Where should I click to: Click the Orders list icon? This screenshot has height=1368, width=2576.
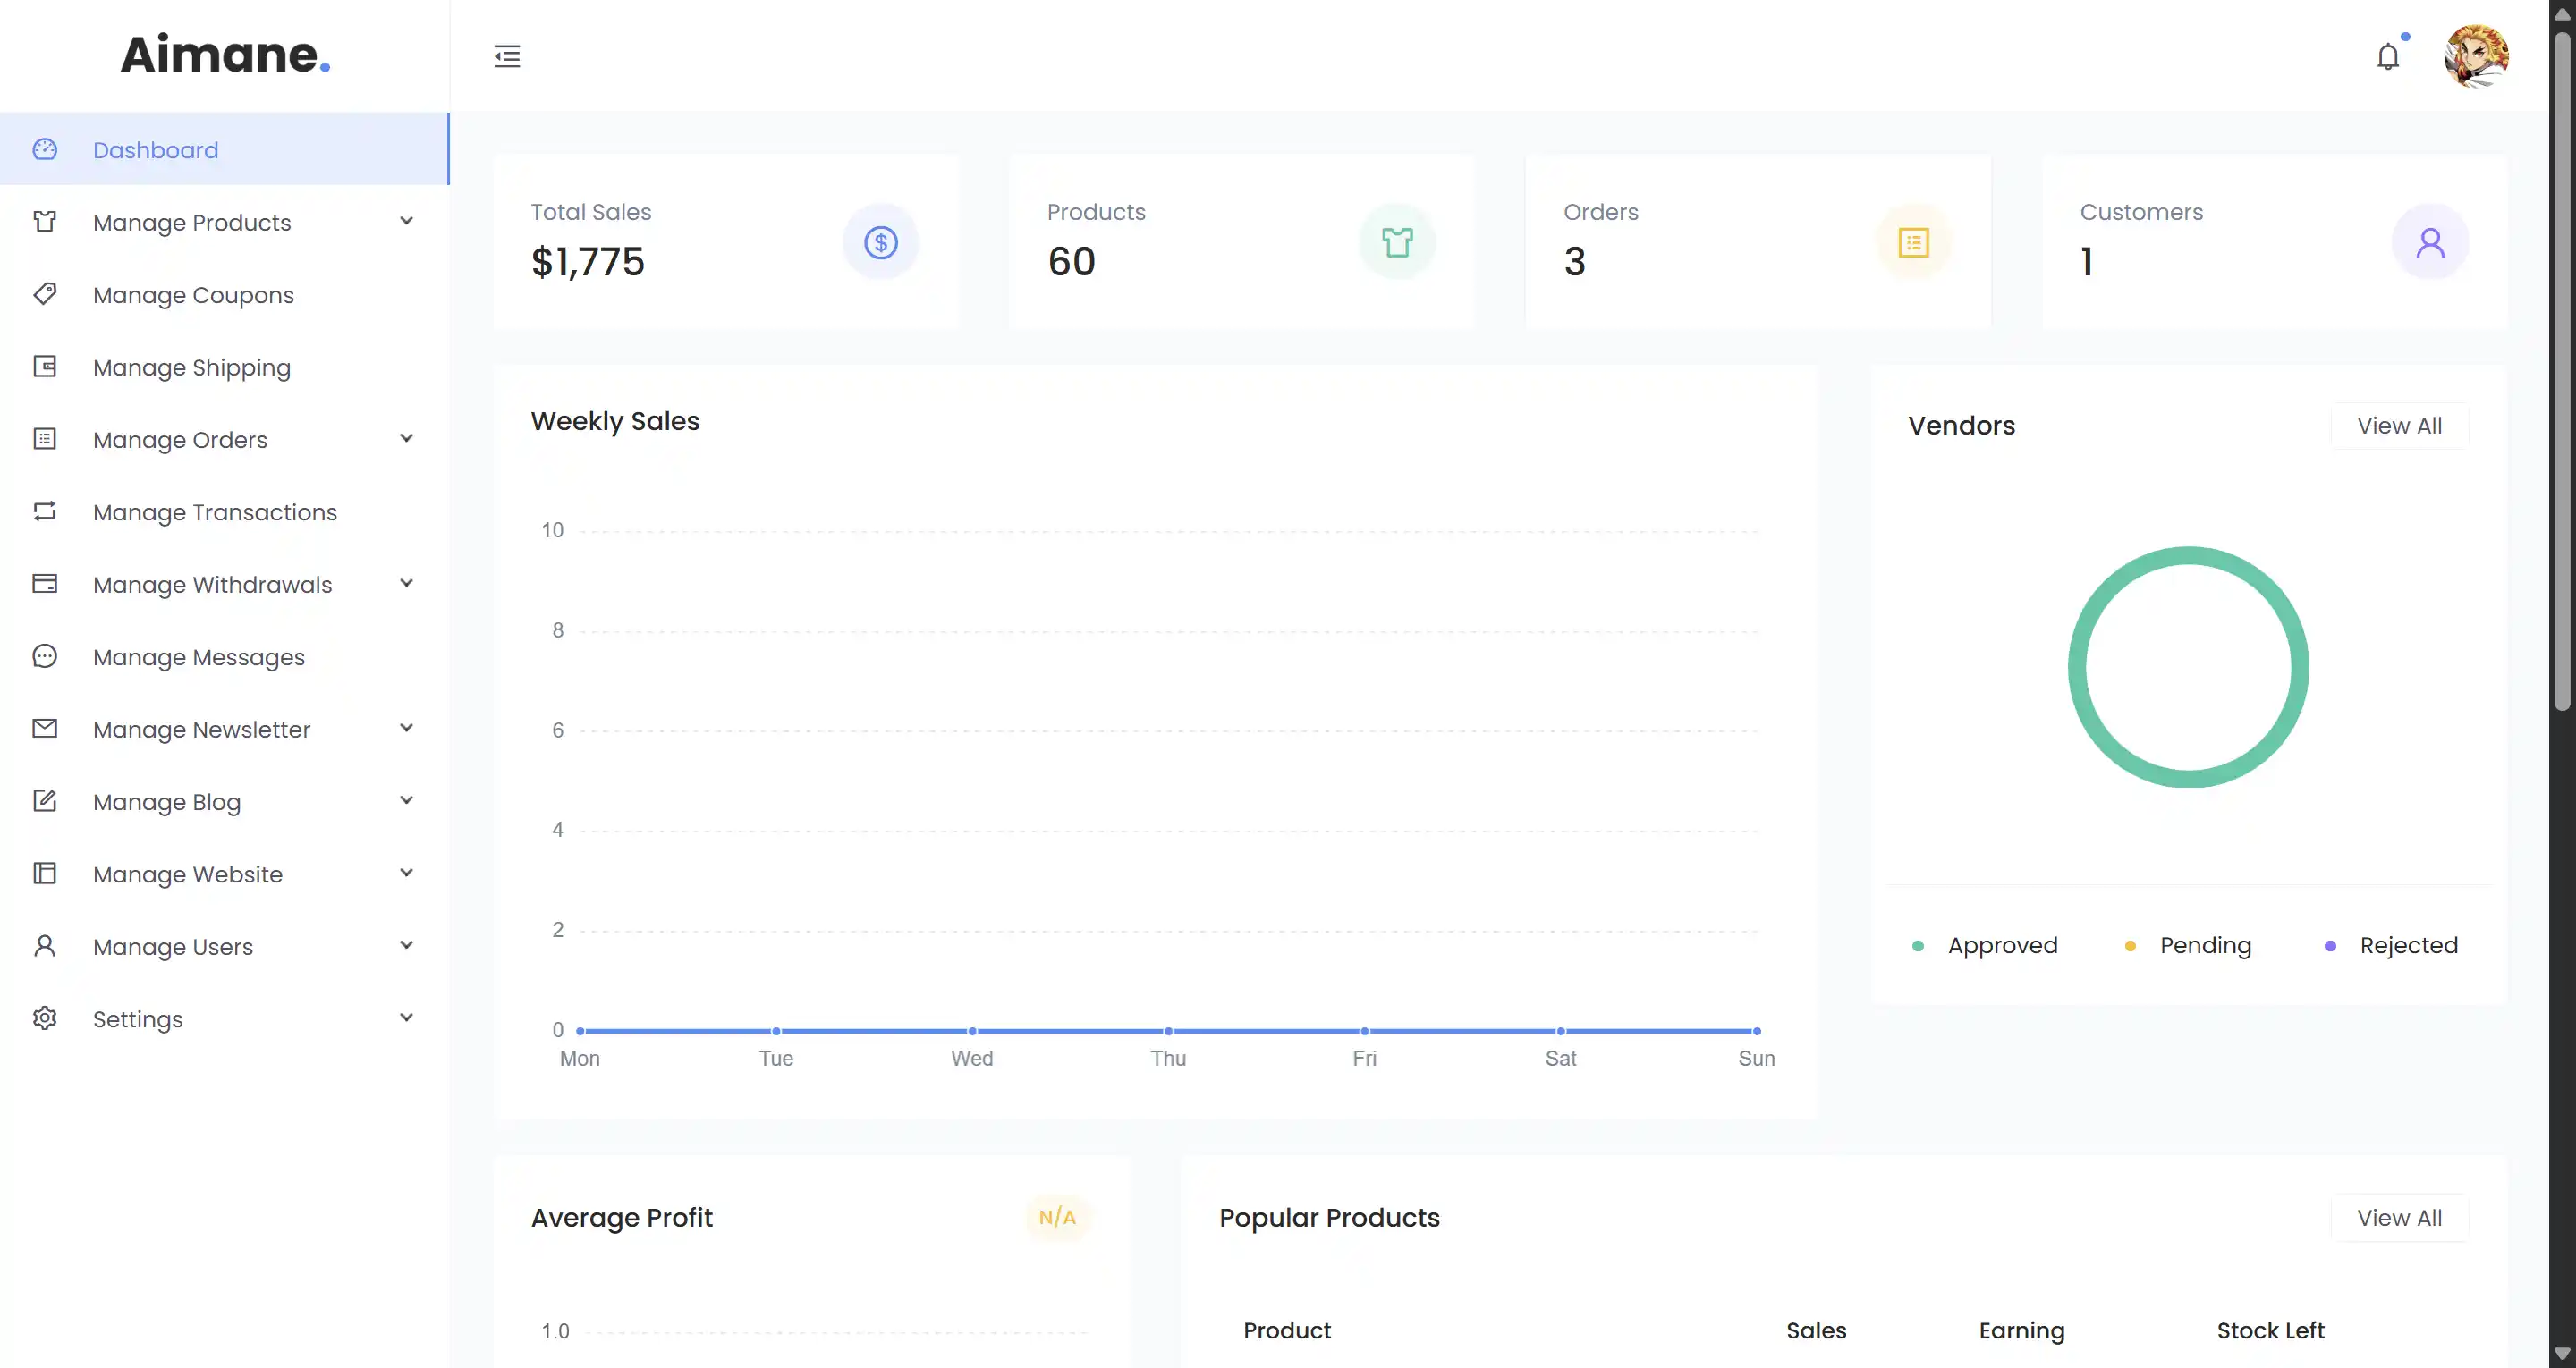[1913, 242]
